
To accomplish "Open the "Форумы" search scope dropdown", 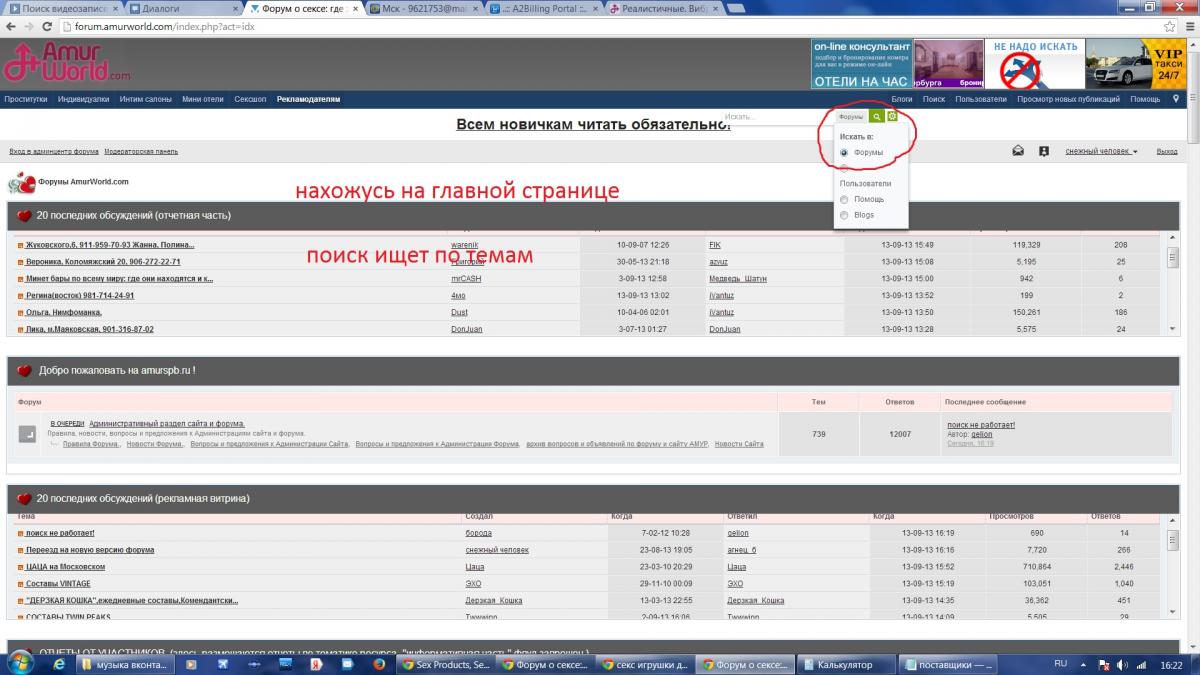I will (851, 117).
